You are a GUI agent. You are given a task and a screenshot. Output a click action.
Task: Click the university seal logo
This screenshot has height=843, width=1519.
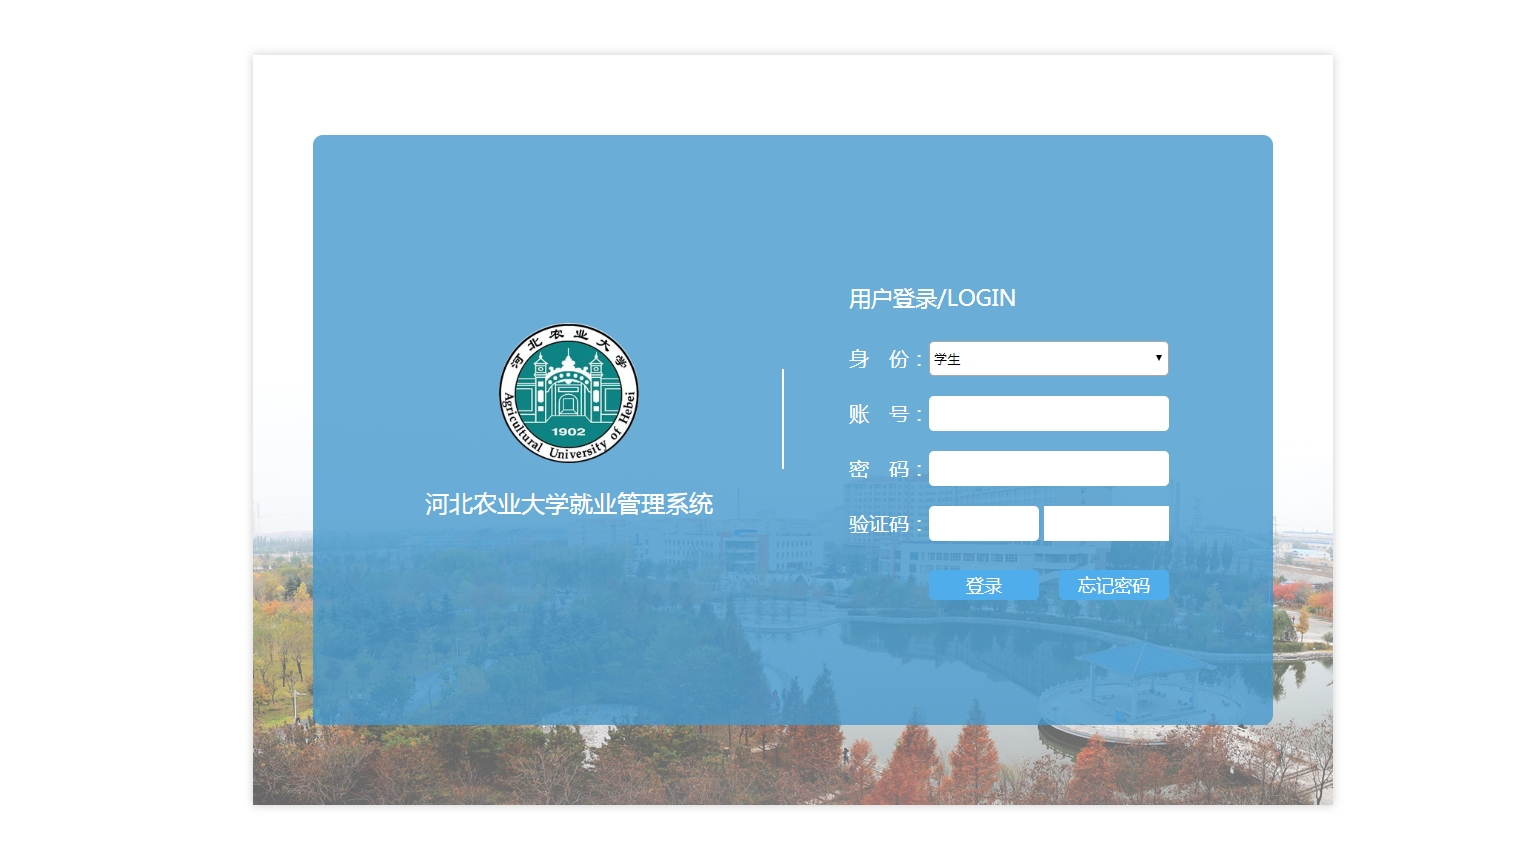tap(568, 391)
